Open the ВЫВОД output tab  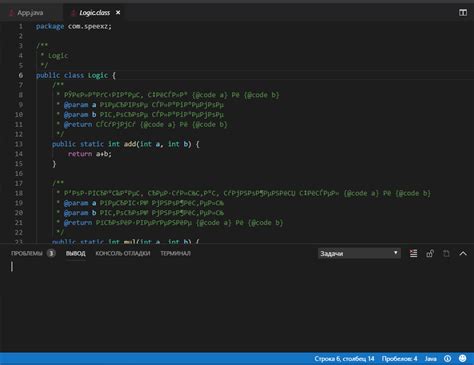point(76,254)
